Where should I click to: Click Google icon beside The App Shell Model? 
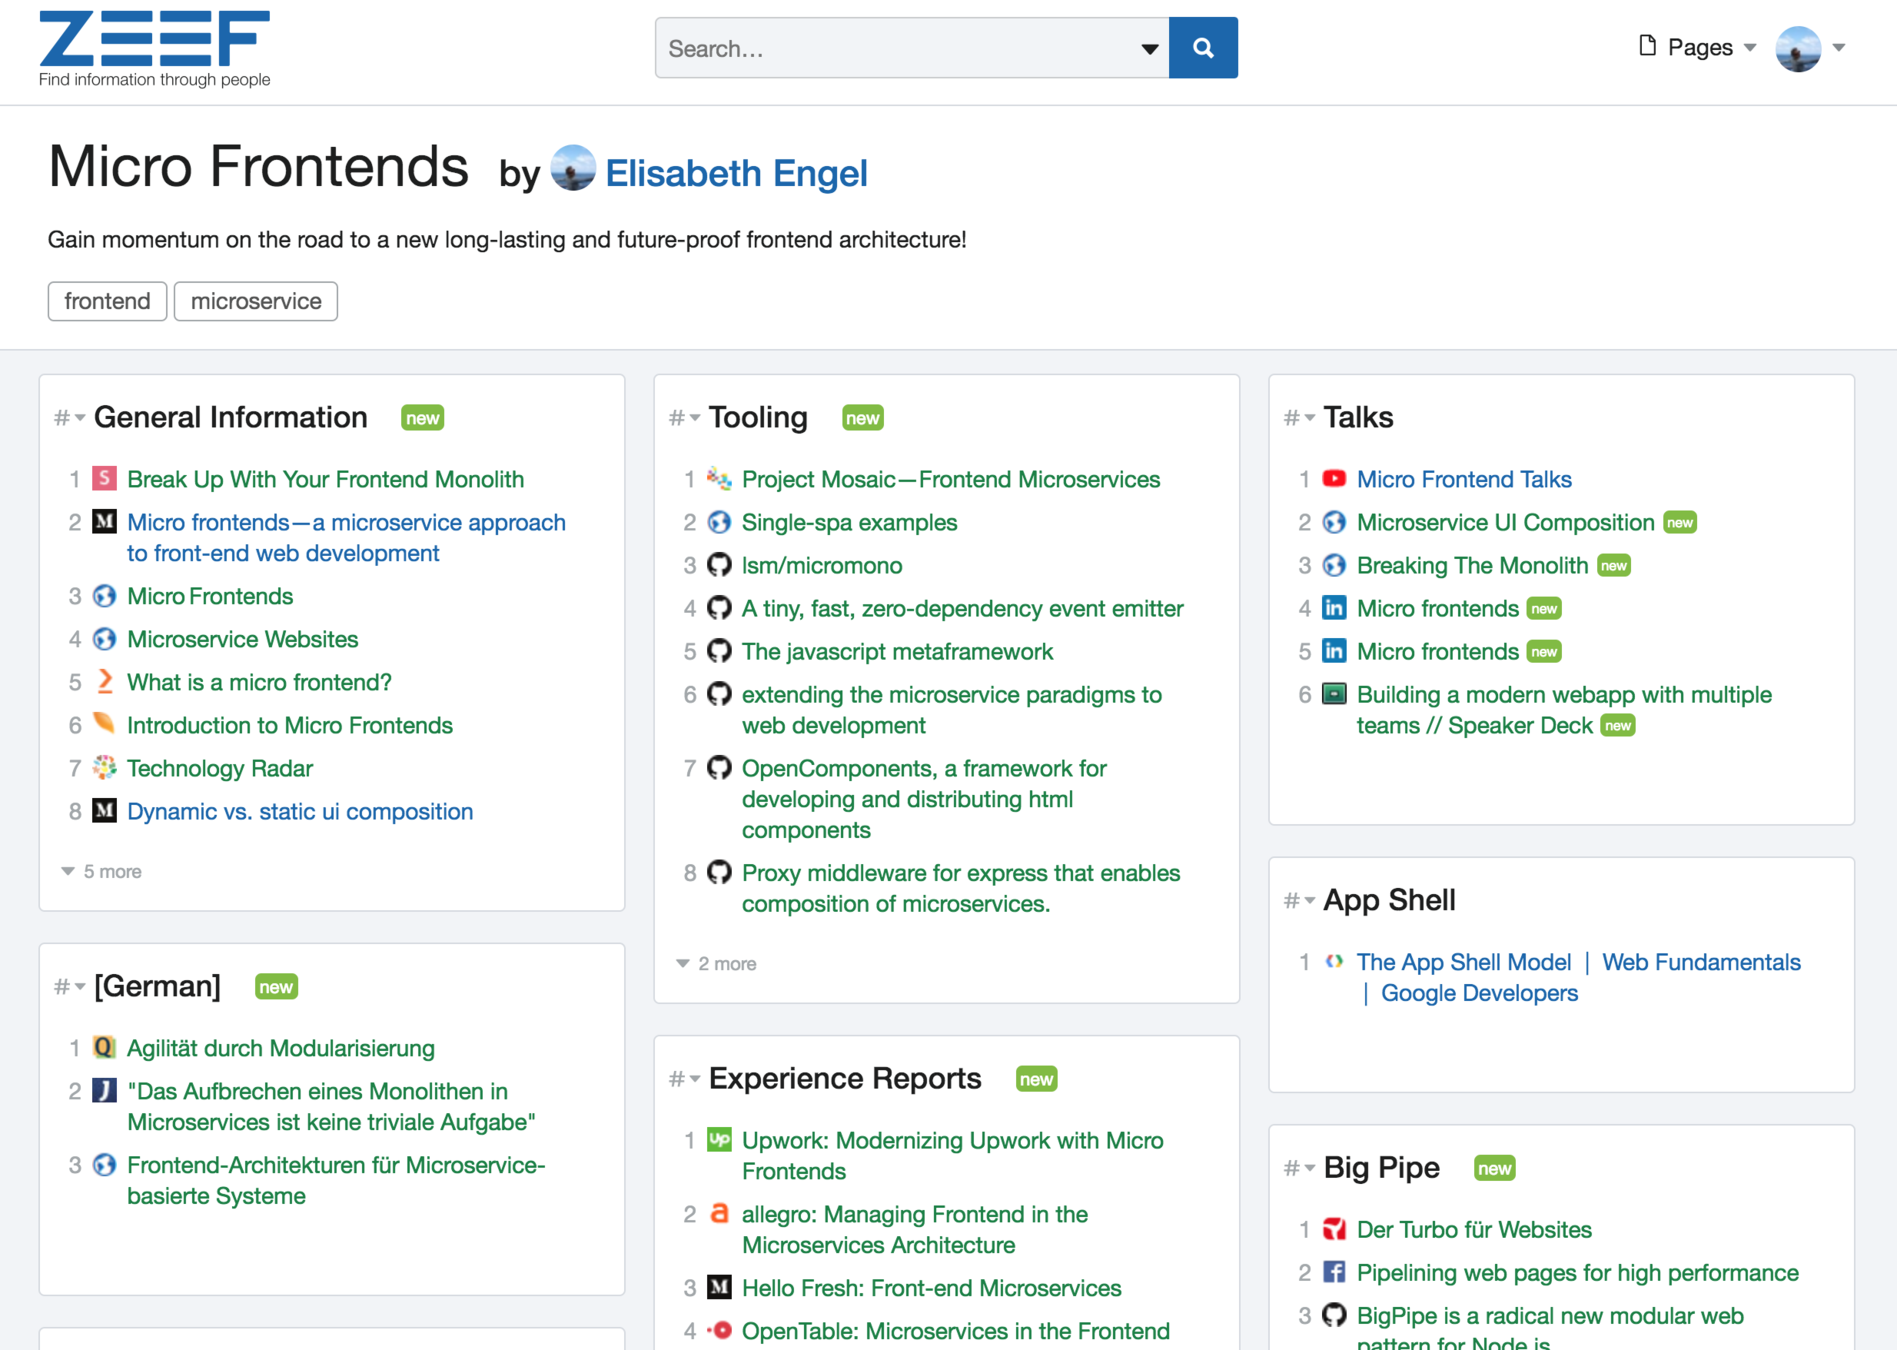click(1334, 961)
